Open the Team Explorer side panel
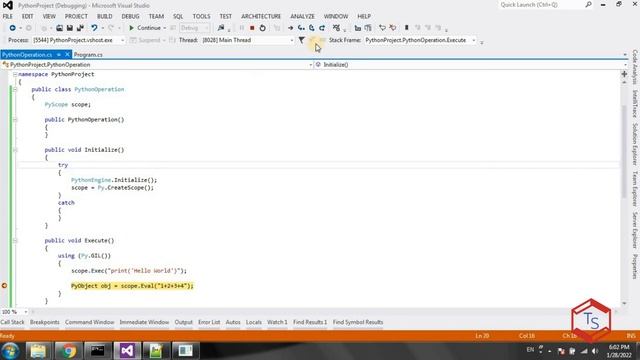Image resolution: width=640 pixels, height=360 pixels. (x=635, y=189)
